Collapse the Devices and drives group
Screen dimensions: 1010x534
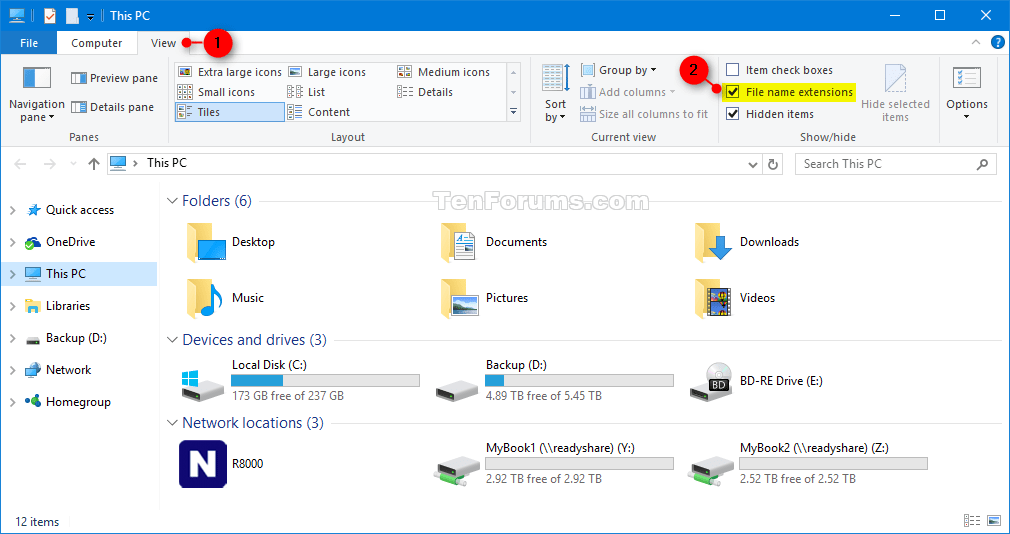pos(172,339)
